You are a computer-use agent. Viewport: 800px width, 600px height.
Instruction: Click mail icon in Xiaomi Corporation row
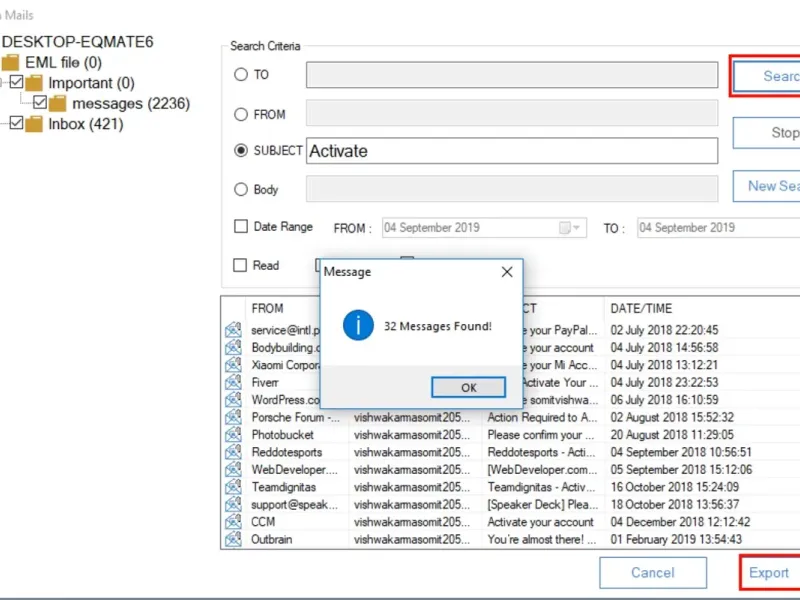click(x=233, y=365)
